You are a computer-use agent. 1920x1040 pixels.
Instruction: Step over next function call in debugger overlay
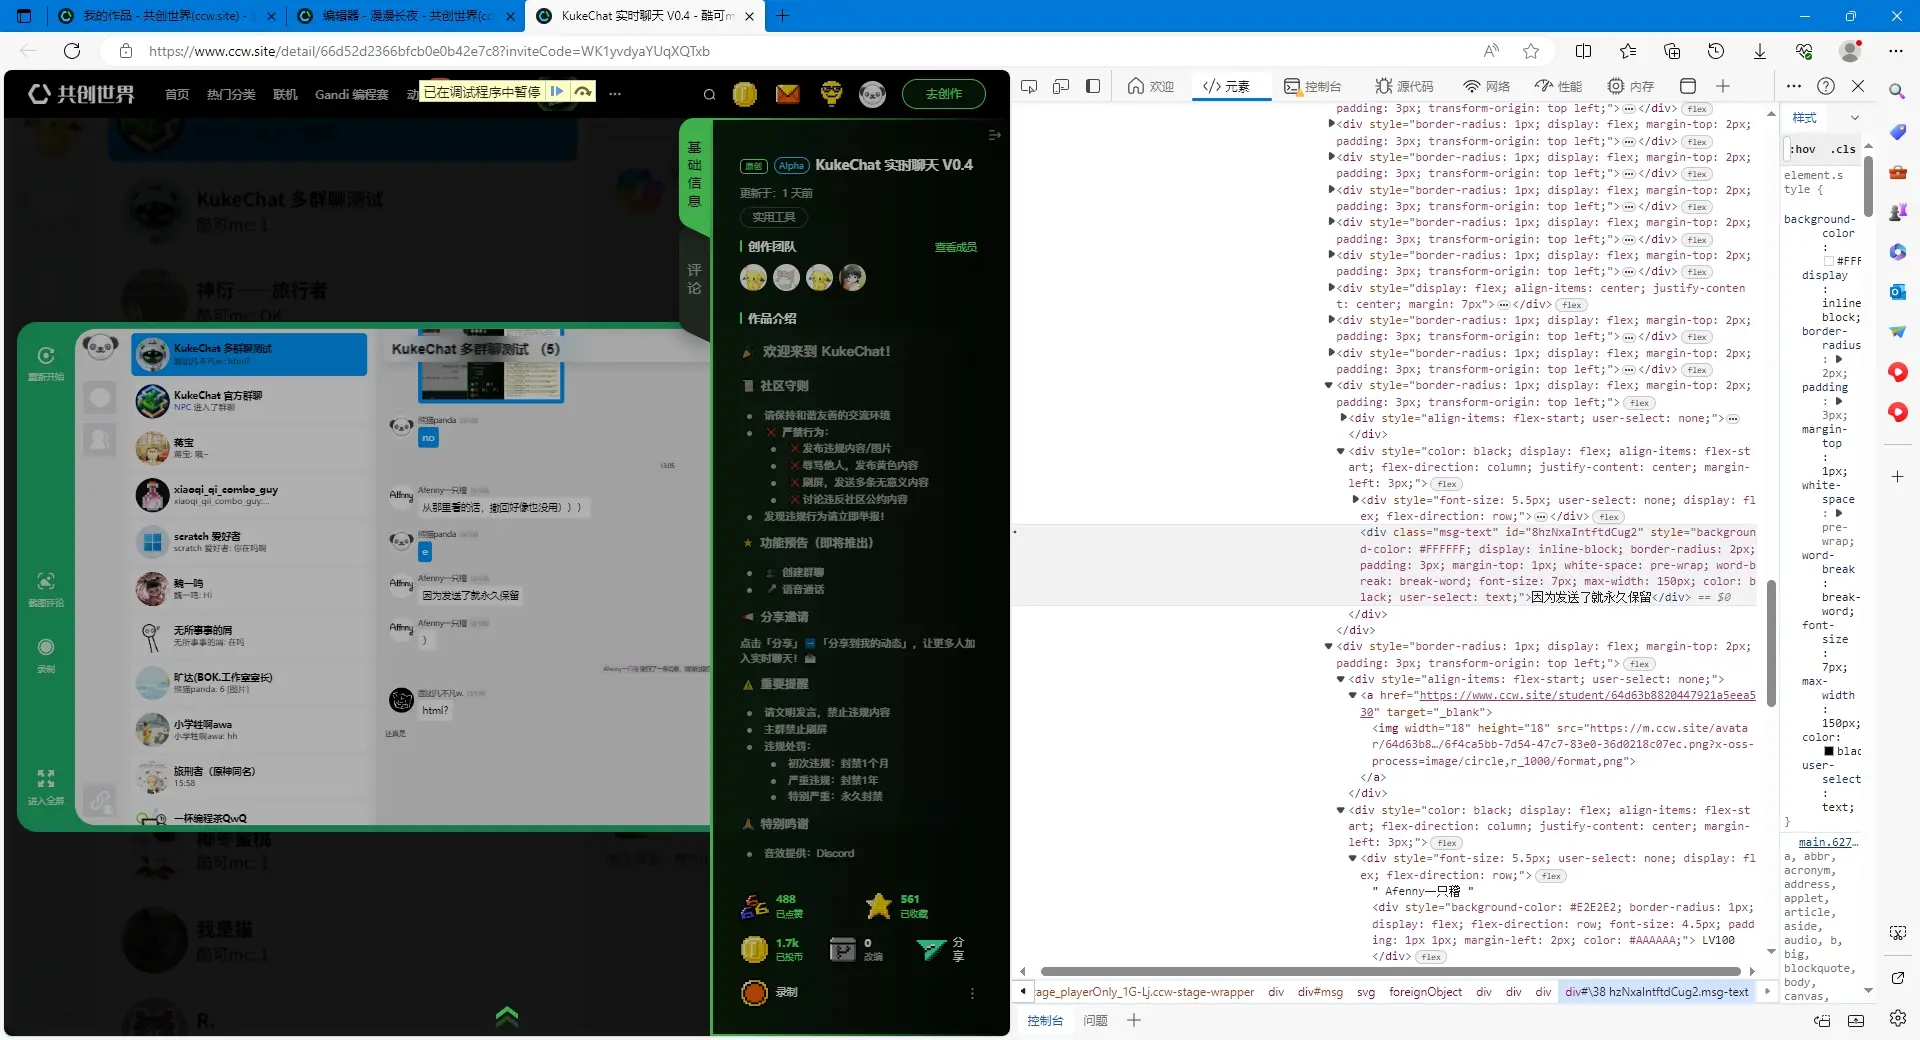pos(582,92)
